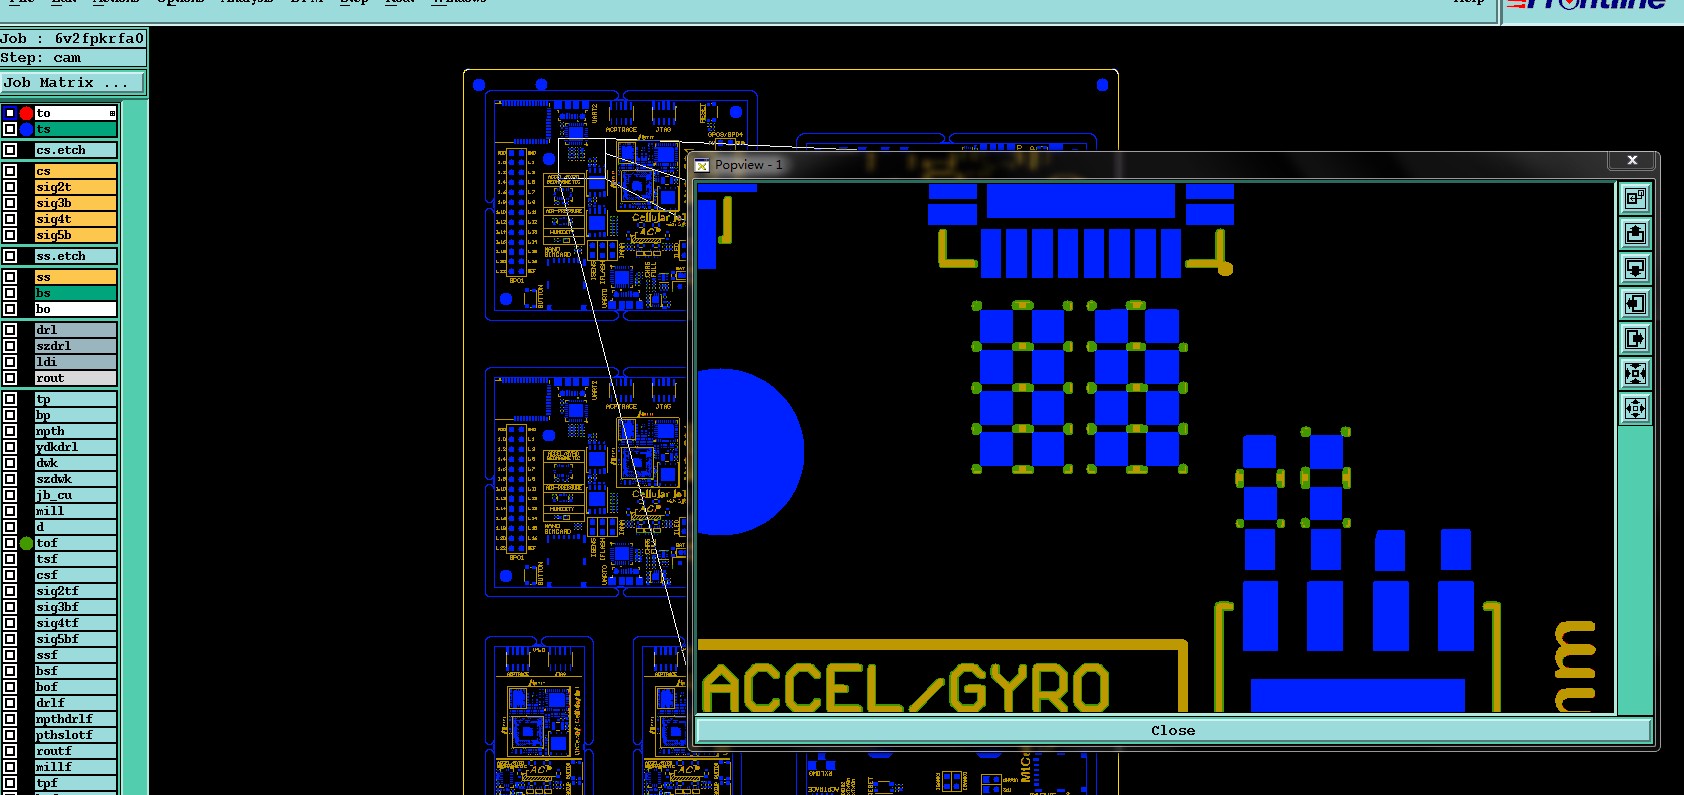Select the 'pthslotf' layer name
The image size is (1684, 795).
pyautogui.click(x=76, y=735)
